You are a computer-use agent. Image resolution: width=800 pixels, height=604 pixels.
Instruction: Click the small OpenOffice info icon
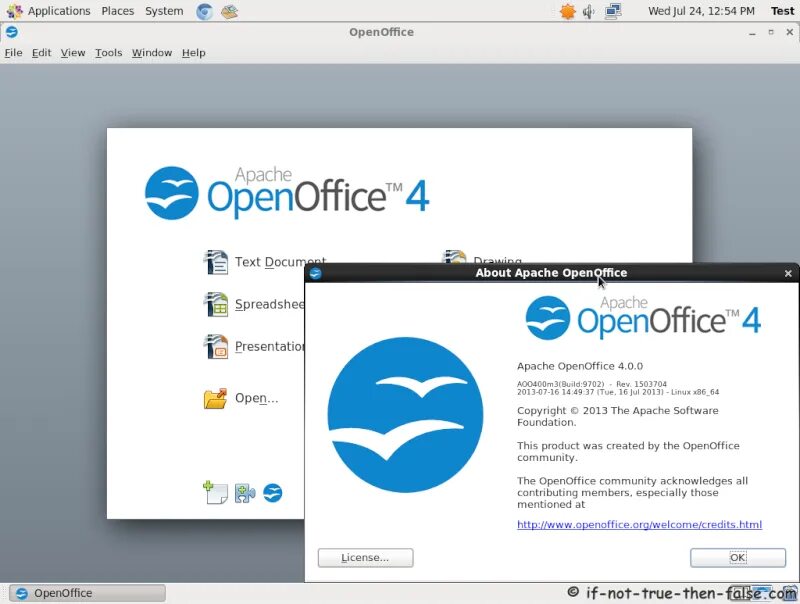pyautogui.click(x=272, y=493)
